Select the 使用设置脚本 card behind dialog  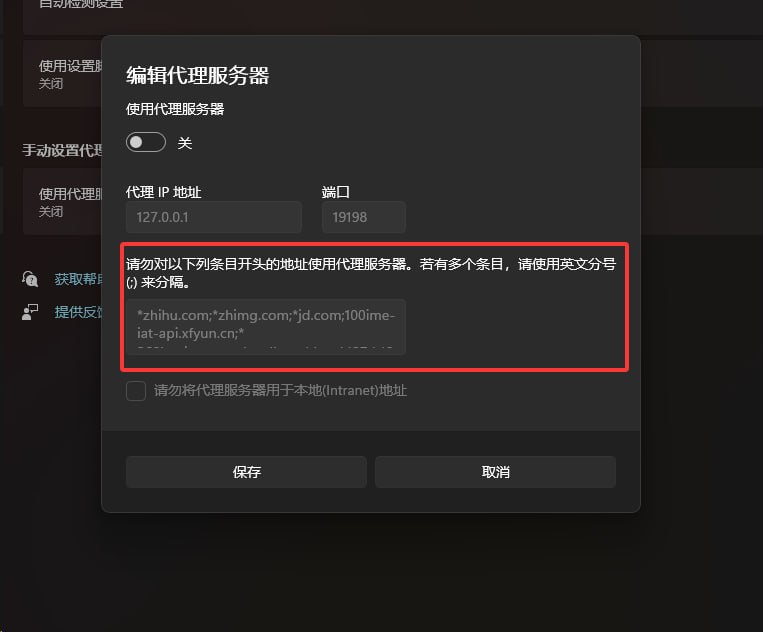62,74
